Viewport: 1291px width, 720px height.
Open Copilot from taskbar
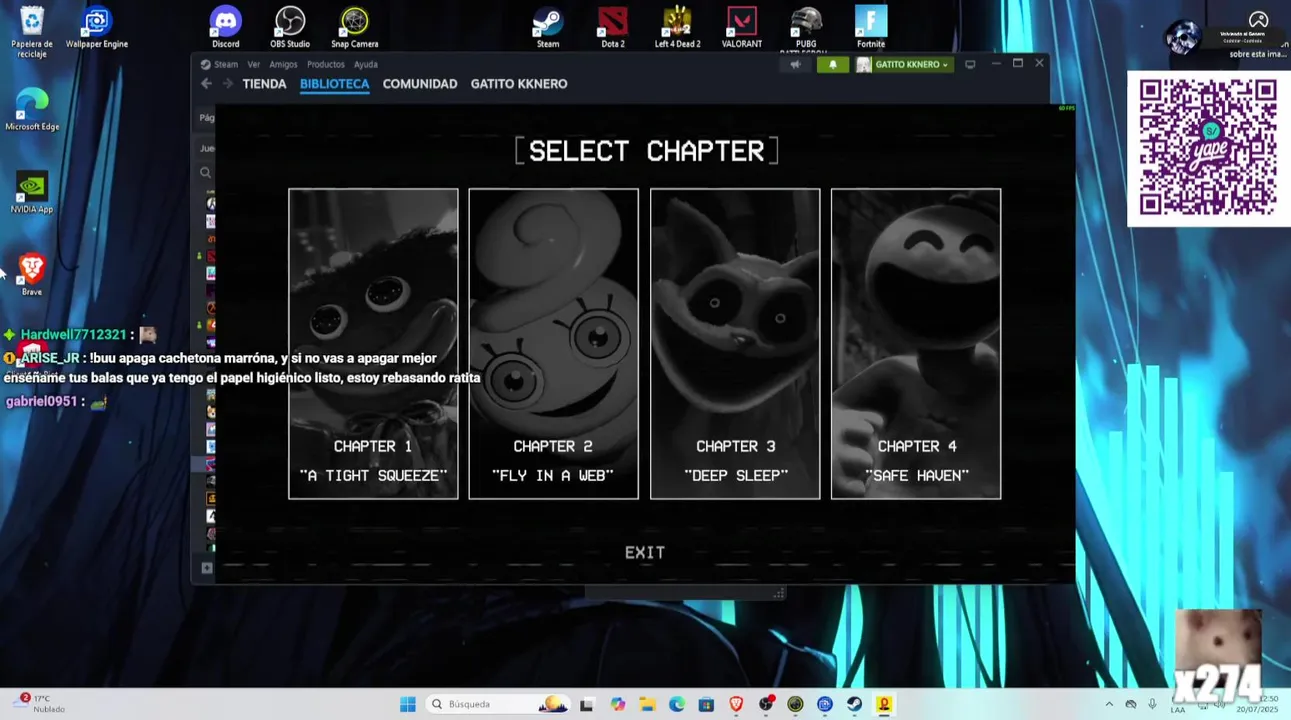click(x=618, y=704)
